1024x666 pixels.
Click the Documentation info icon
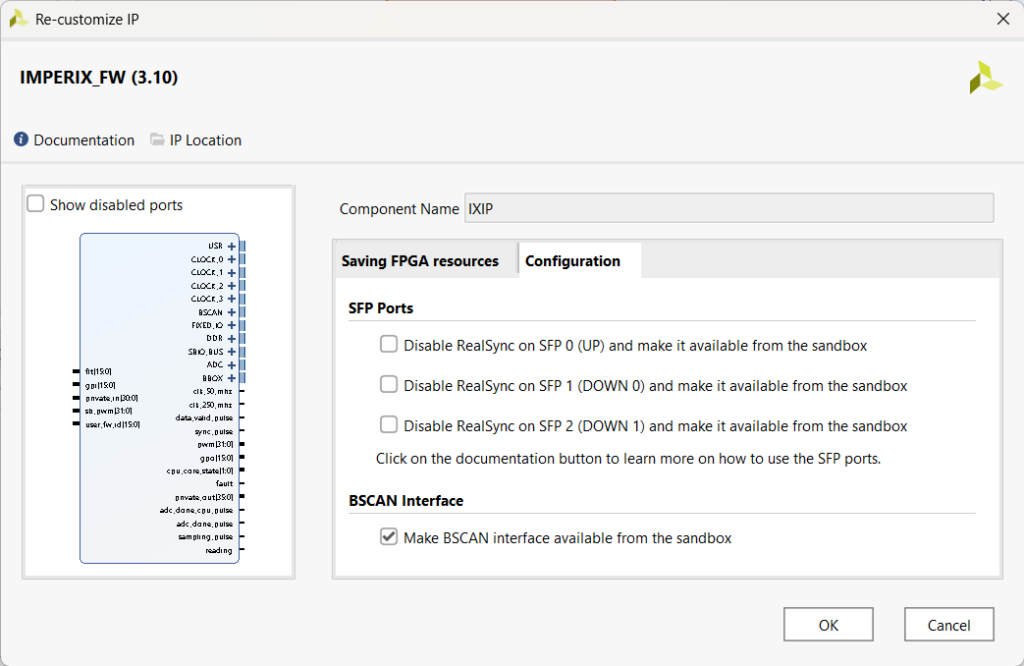(x=21, y=140)
